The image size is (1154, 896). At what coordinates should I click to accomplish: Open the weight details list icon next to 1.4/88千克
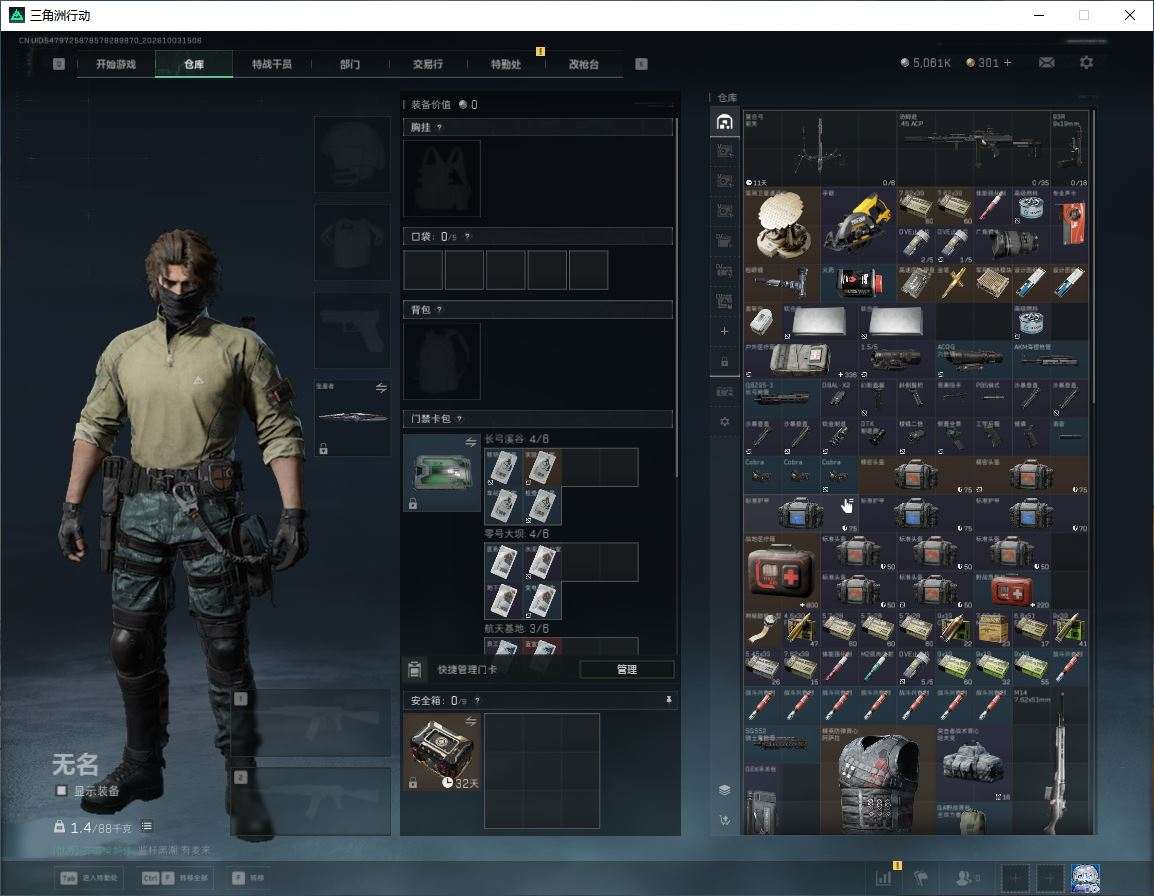pos(147,826)
